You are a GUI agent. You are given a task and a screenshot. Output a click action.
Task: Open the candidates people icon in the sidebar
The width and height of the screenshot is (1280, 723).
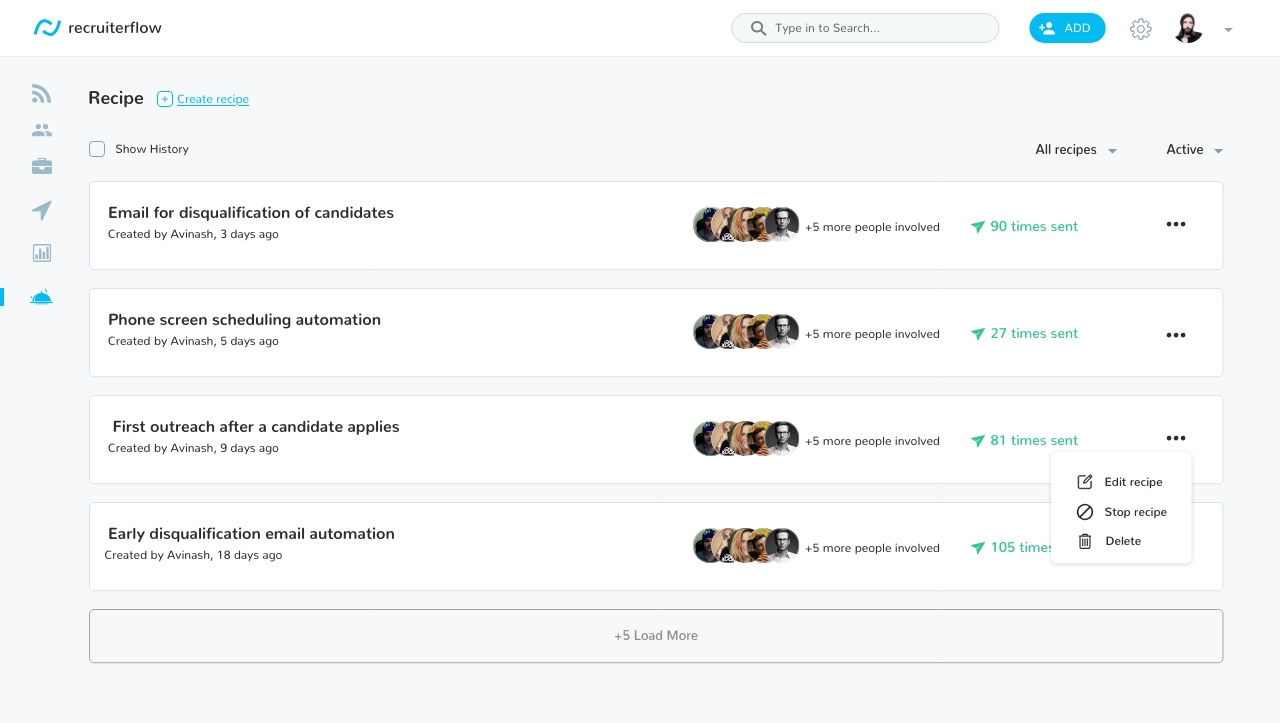(41, 130)
